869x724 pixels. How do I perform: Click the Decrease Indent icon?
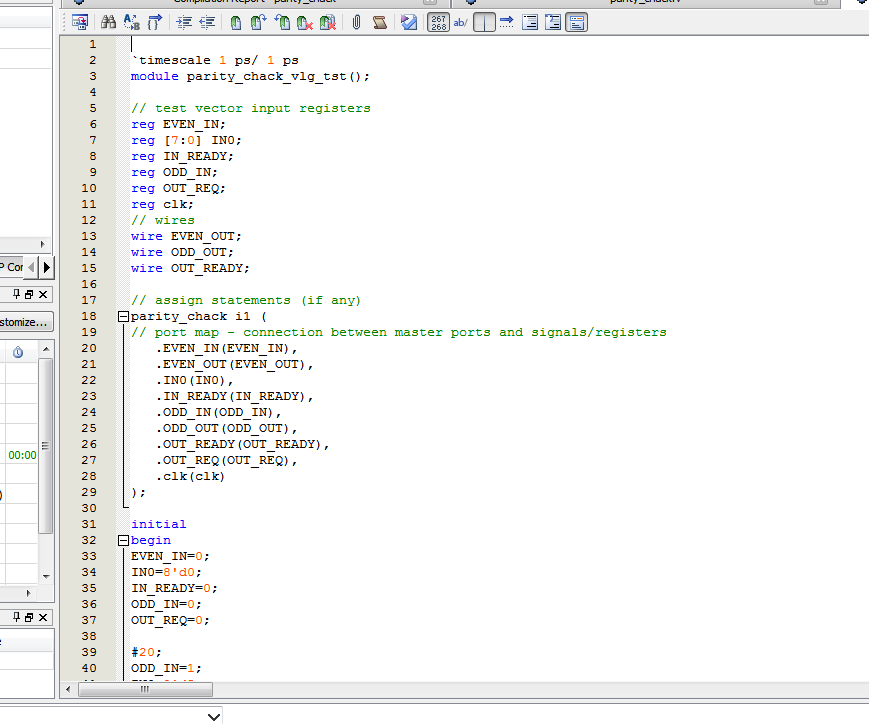[207, 22]
